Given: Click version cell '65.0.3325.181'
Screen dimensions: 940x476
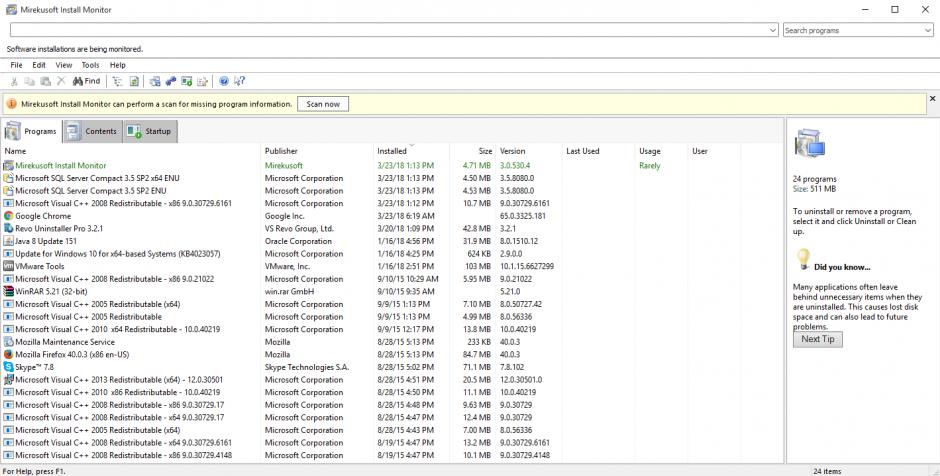Looking at the screenshot, I should click(523, 216).
